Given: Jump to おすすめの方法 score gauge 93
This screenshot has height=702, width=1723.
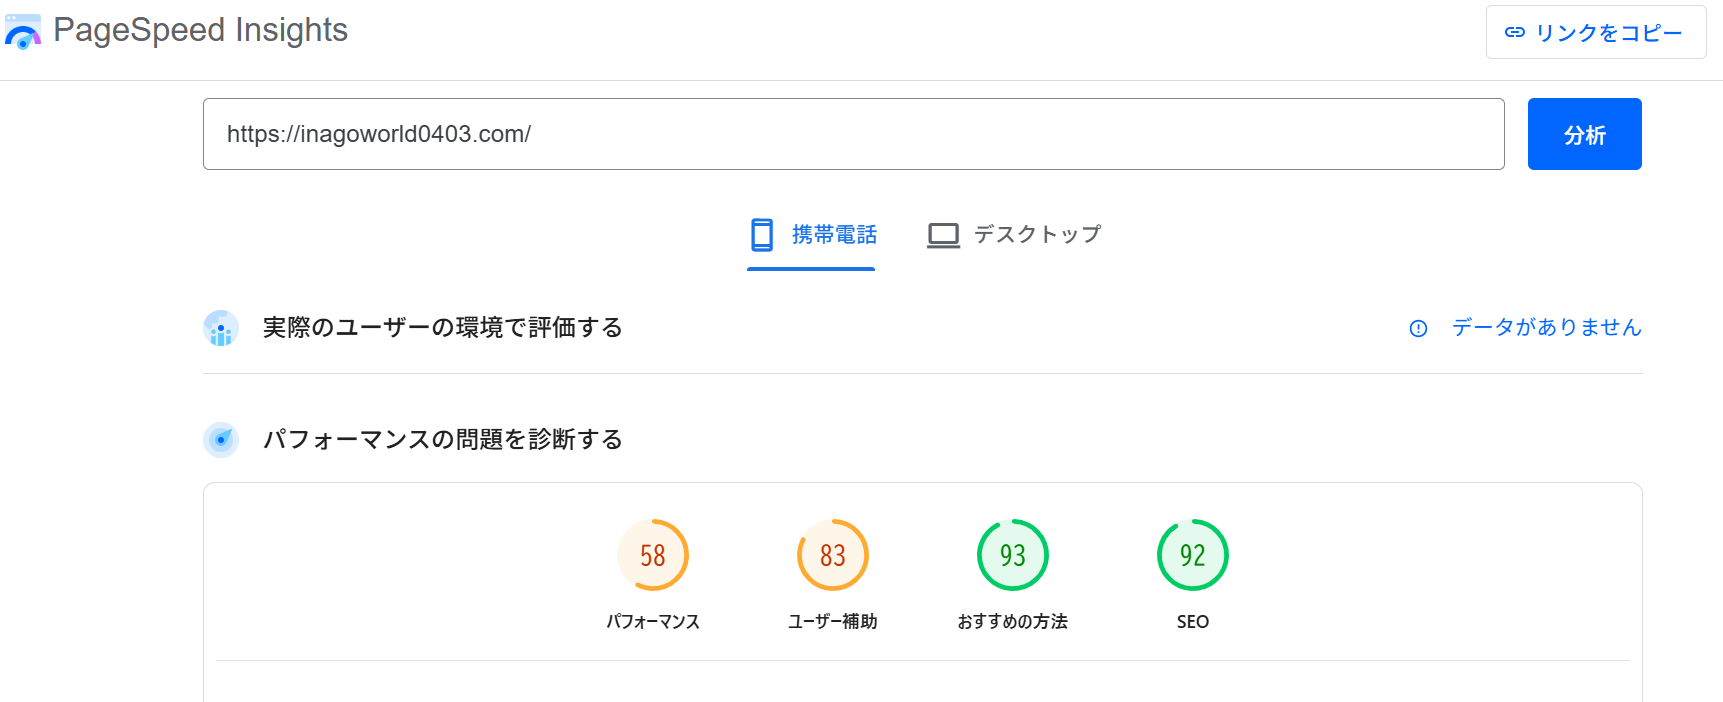Looking at the screenshot, I should pos(1013,555).
